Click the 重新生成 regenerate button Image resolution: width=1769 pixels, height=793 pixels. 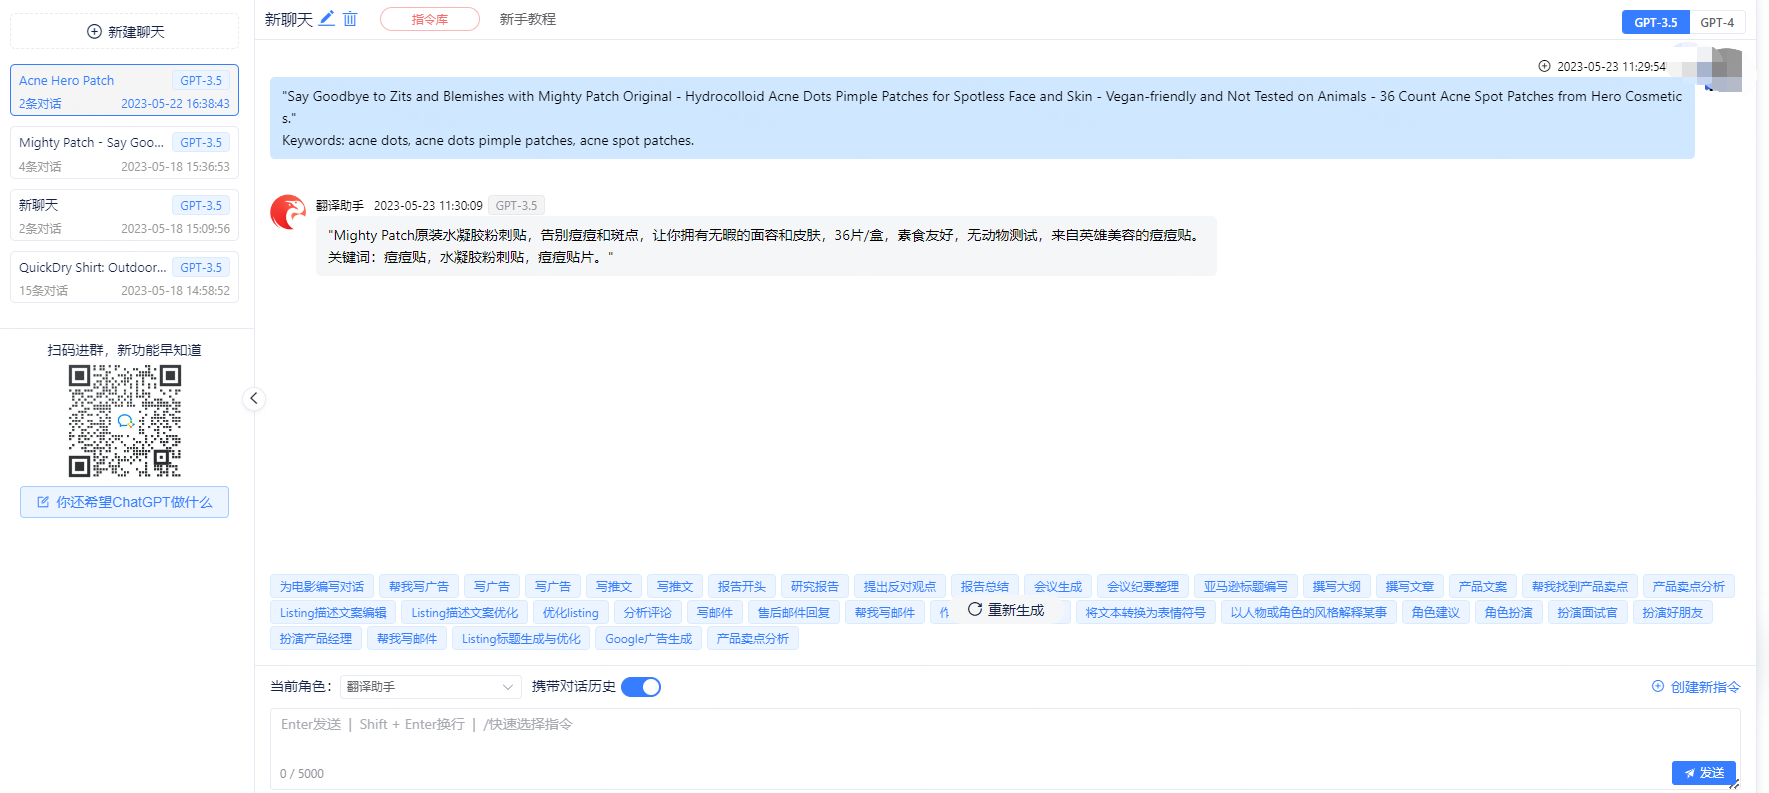point(1006,610)
